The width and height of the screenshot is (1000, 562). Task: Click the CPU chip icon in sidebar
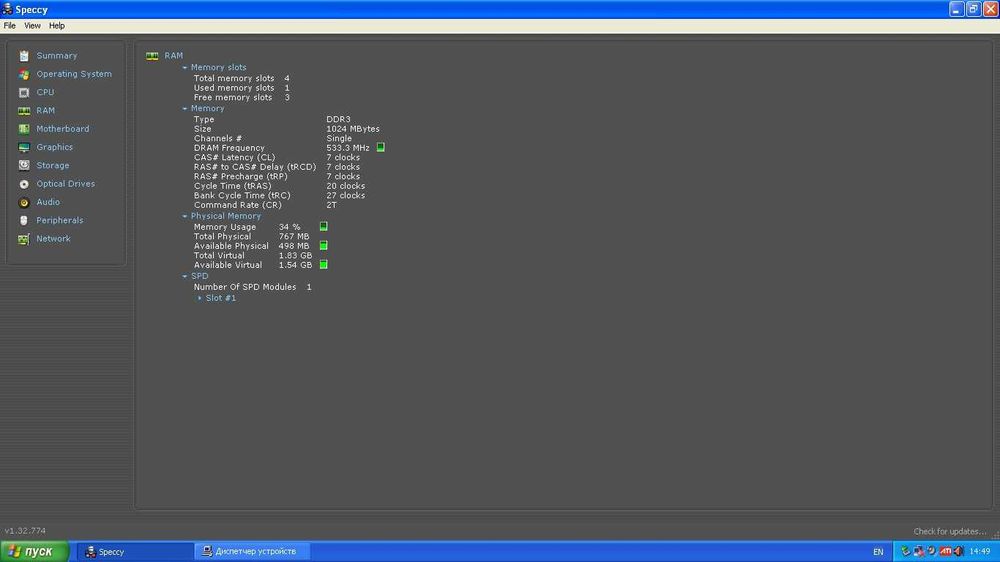(x=24, y=92)
